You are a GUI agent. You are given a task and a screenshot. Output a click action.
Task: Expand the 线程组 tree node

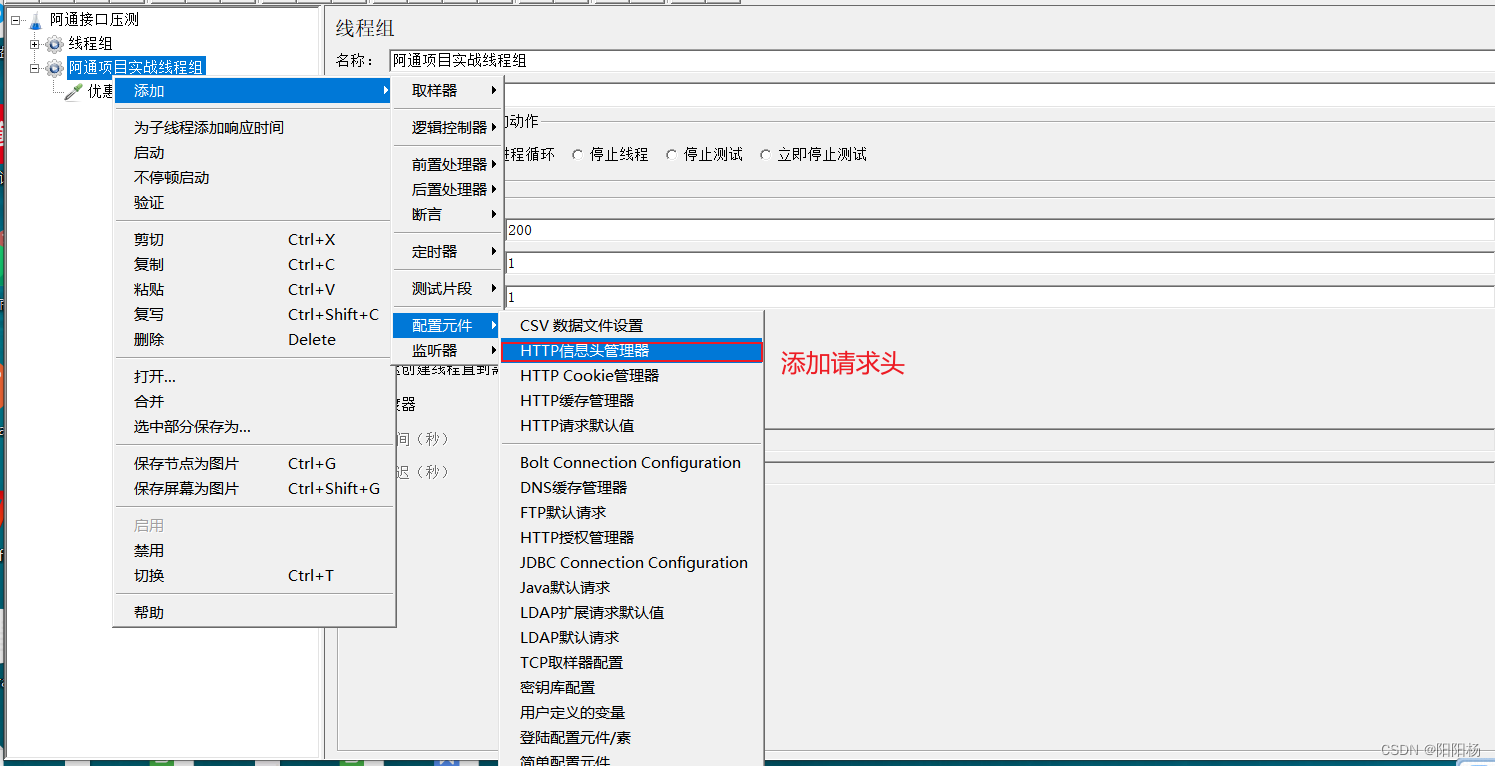tap(34, 44)
